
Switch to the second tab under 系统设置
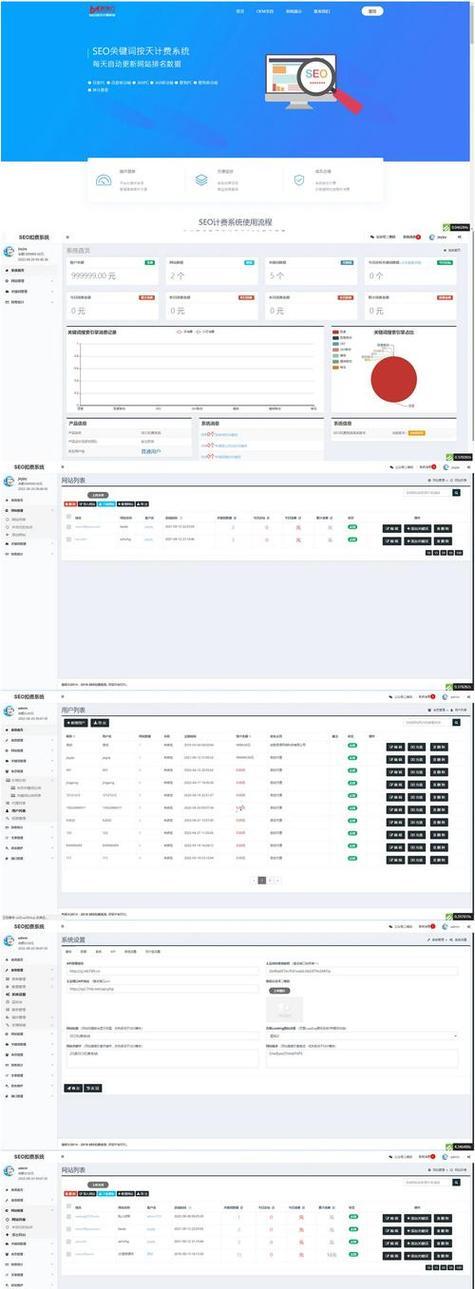(84, 952)
